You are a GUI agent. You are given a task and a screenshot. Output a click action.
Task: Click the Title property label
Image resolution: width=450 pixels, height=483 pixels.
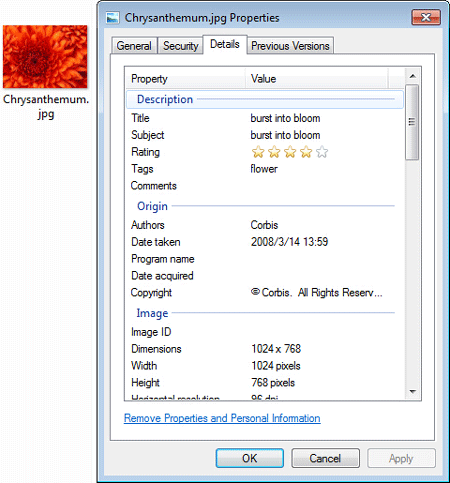pos(140,118)
